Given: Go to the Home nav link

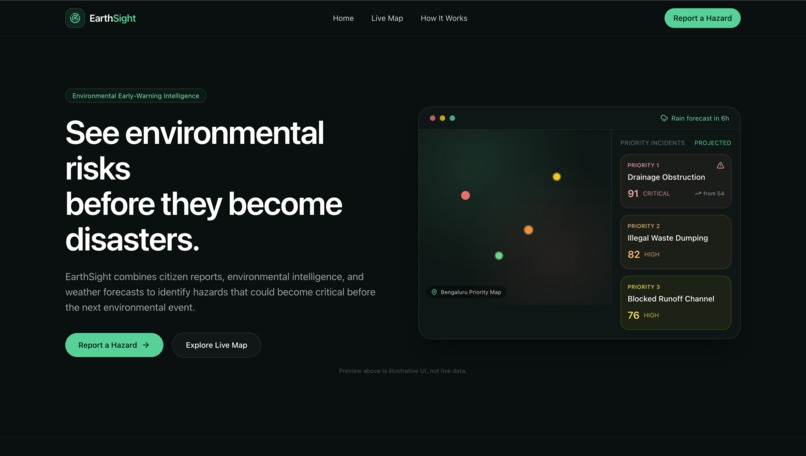Looking at the screenshot, I should 343,18.
